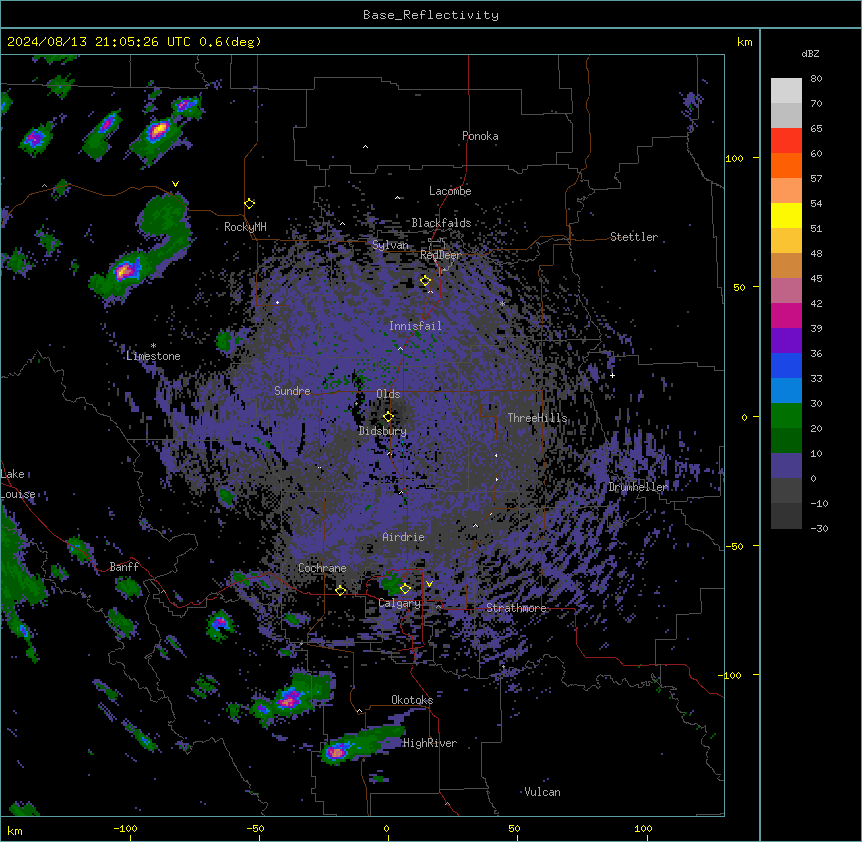Select the purple 39-36 dBZ legend swatch
The width and height of the screenshot is (862, 842).
(786, 341)
